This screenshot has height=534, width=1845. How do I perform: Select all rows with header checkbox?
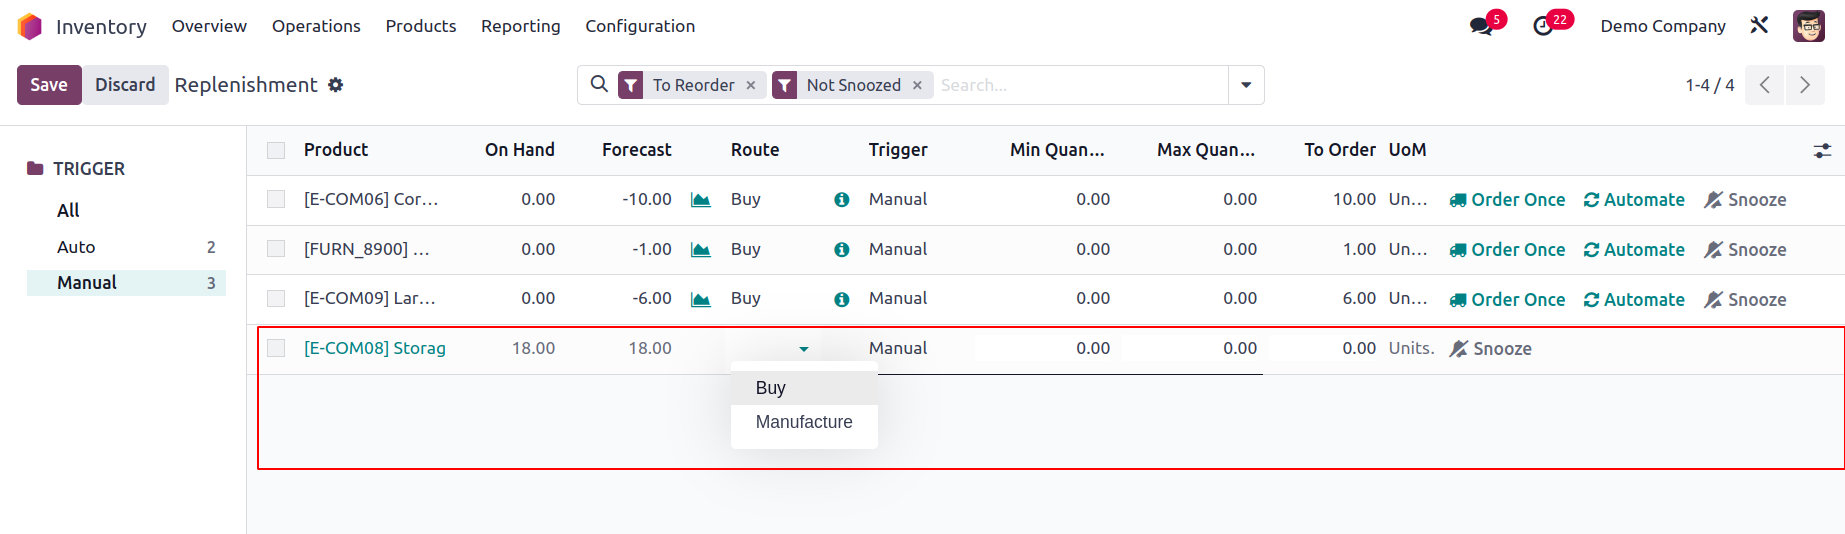(x=276, y=151)
